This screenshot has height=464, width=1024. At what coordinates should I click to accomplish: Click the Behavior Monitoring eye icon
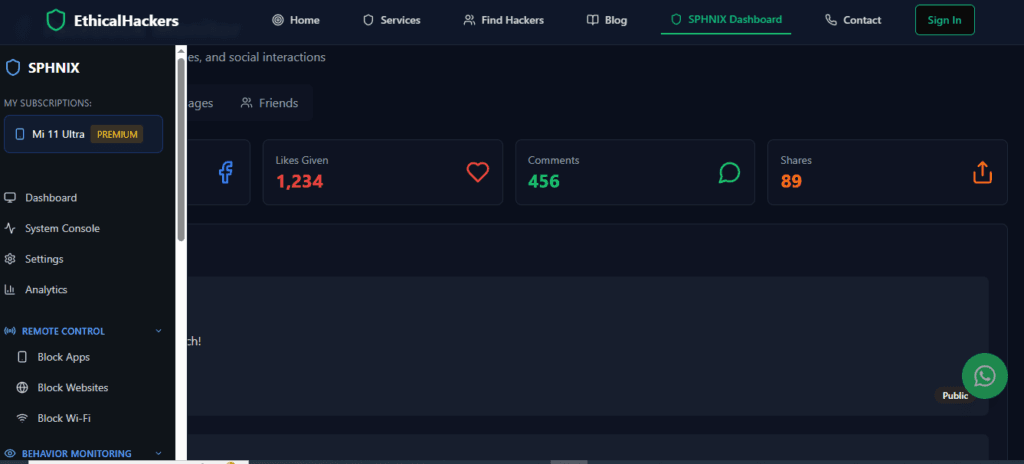coord(10,453)
